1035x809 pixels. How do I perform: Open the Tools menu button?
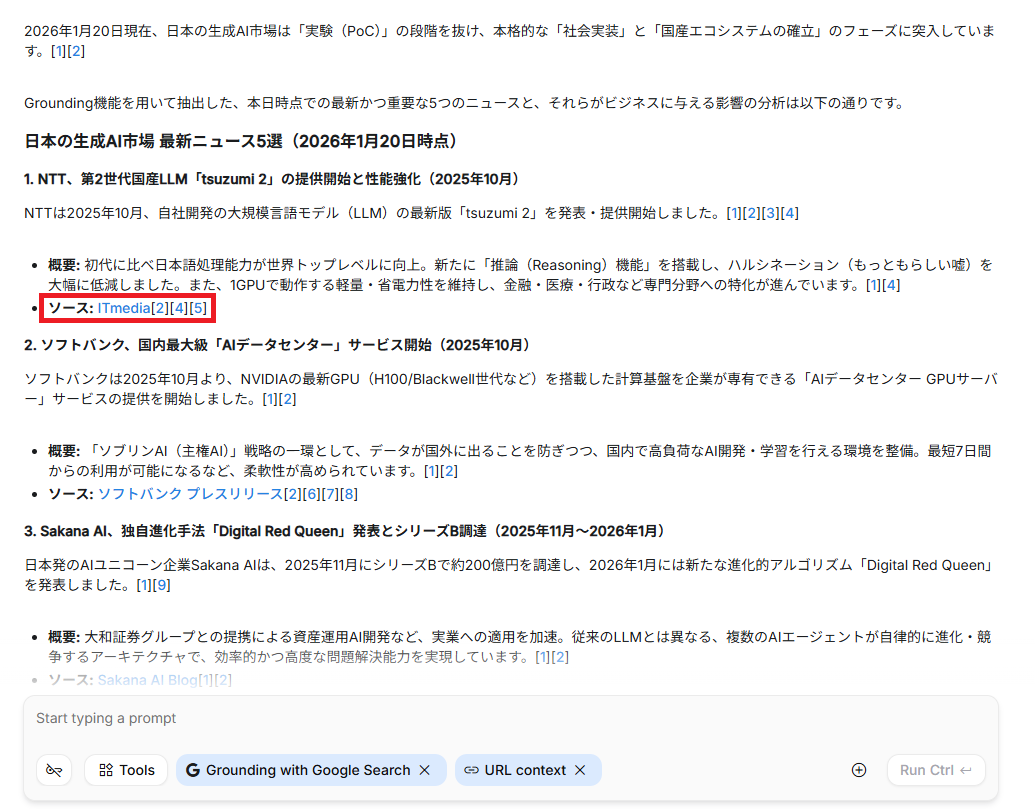(126, 770)
